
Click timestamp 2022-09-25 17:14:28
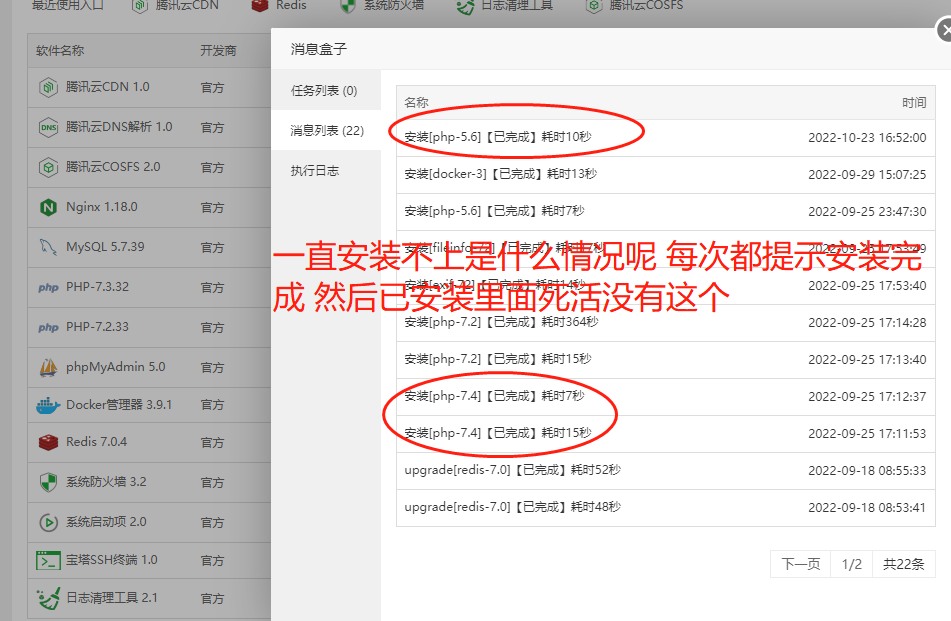pos(867,323)
